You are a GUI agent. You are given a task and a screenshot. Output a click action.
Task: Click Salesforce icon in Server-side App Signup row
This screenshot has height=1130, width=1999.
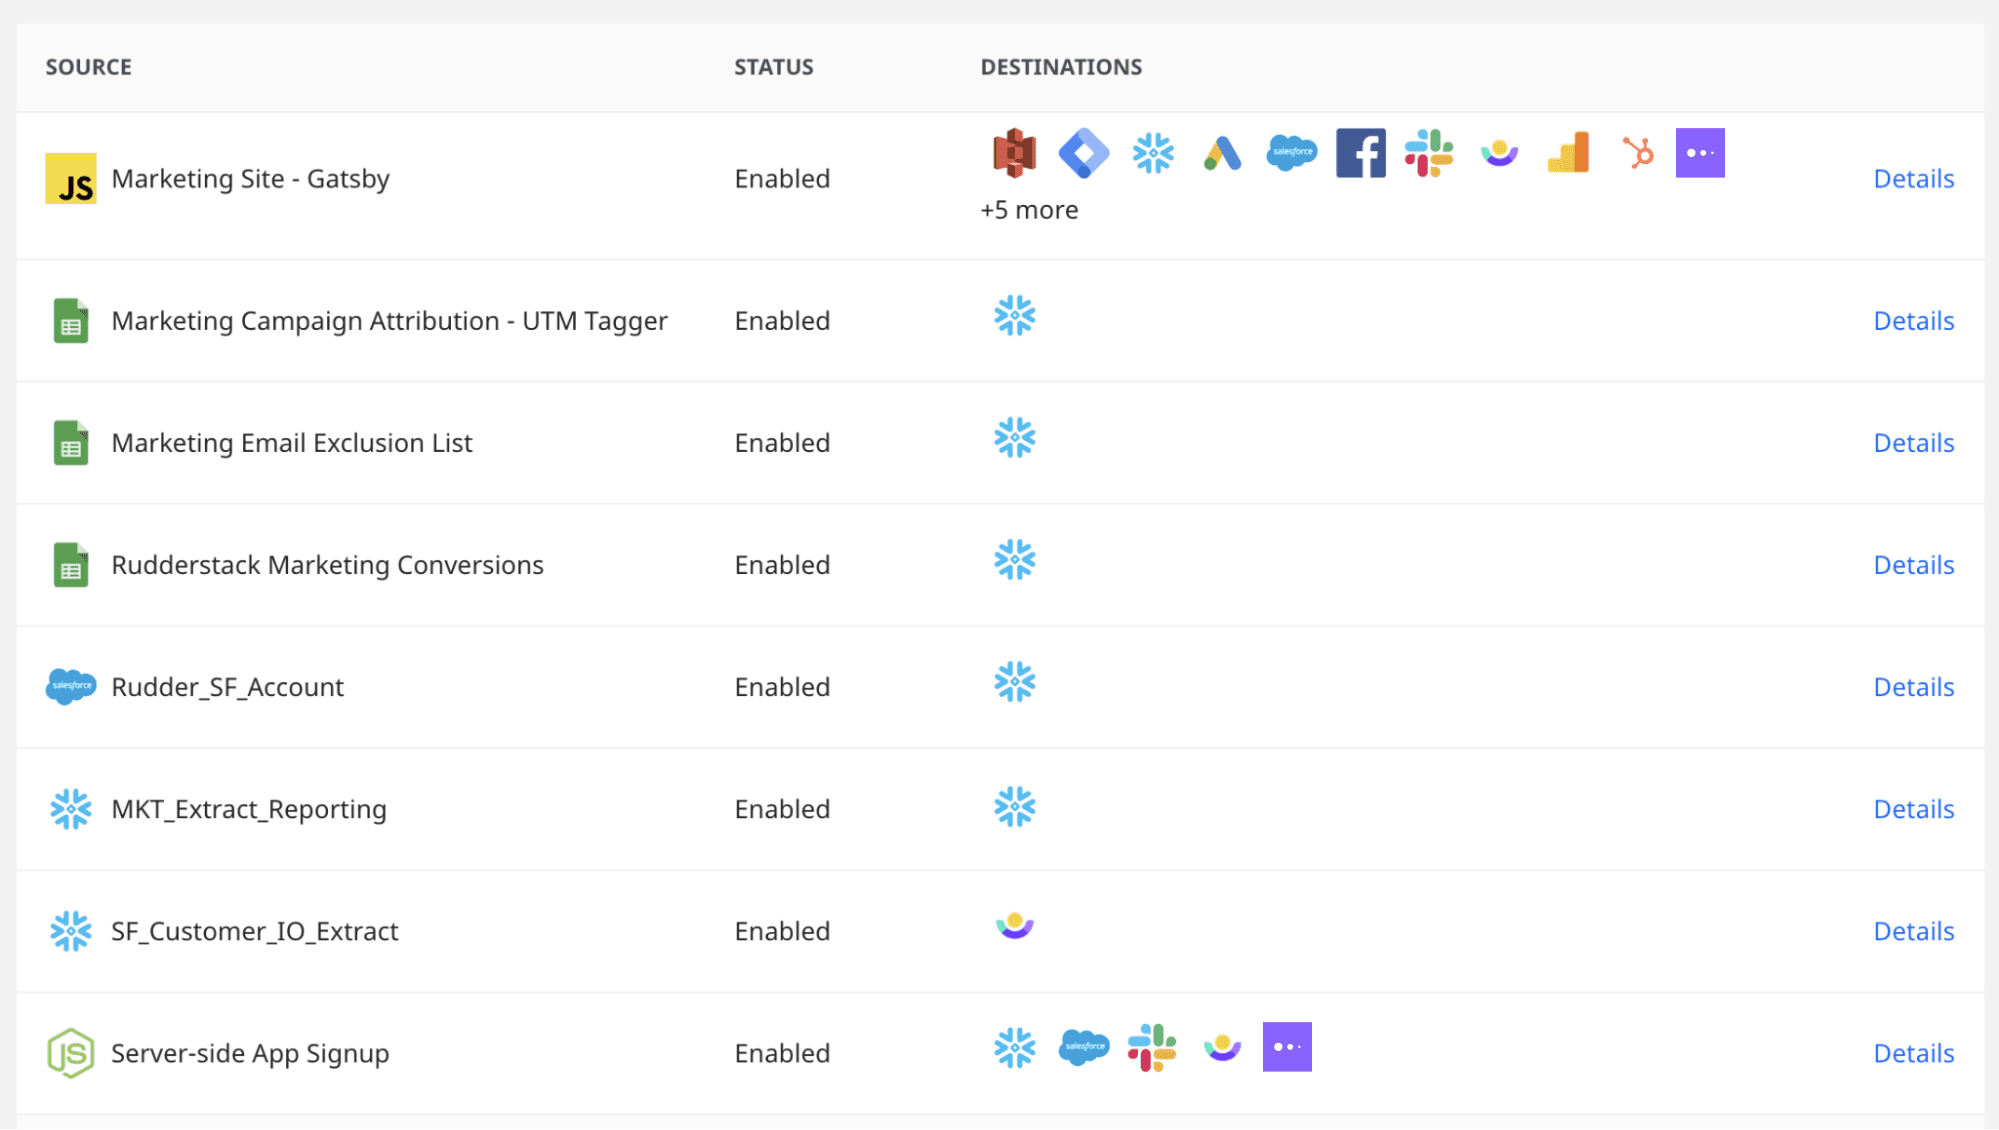click(x=1083, y=1047)
